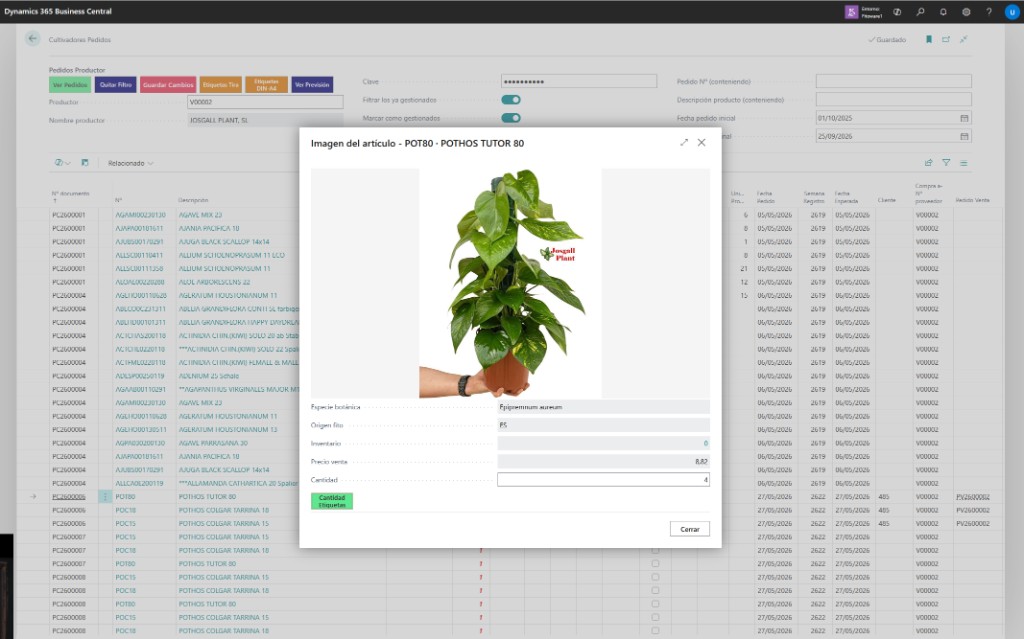
Task: Click the Quitar Filtro button
Action: [116, 85]
